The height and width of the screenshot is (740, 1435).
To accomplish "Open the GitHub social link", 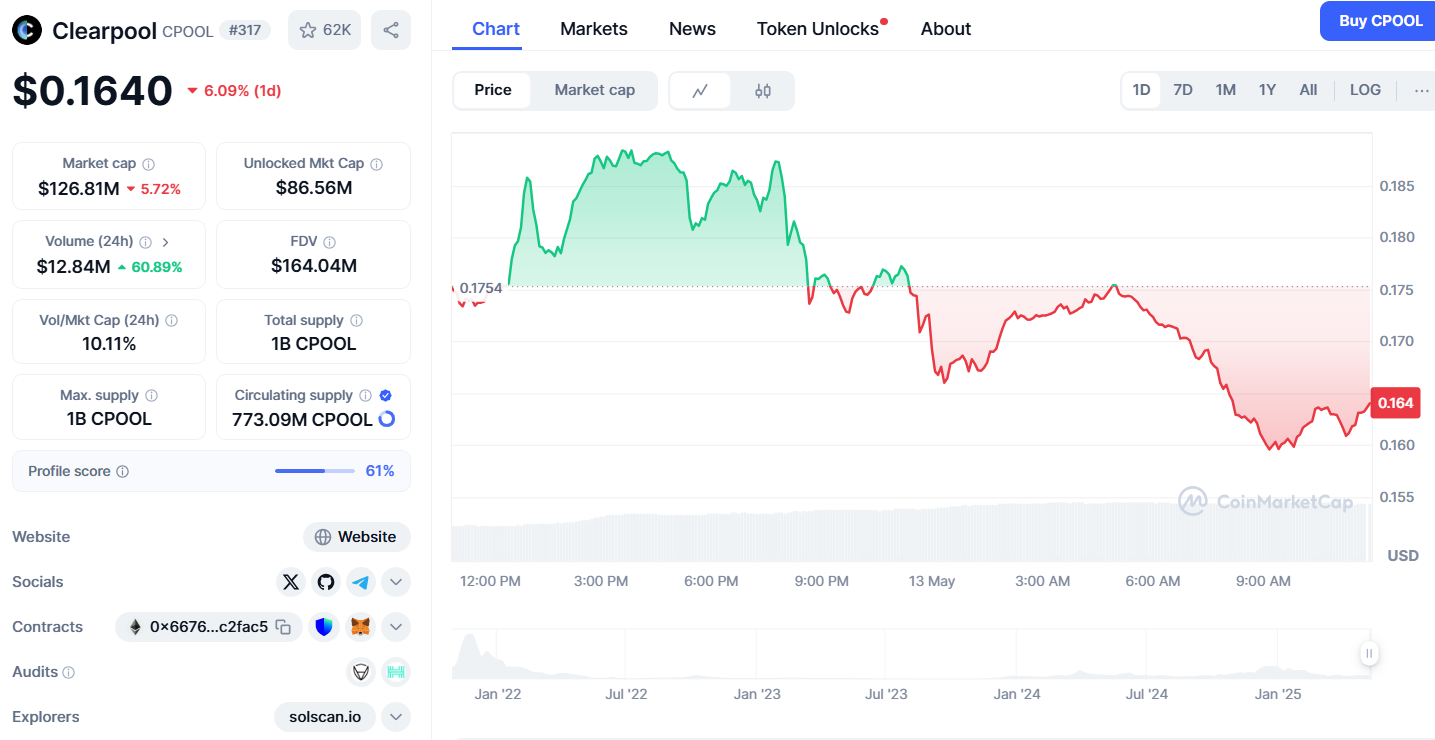I will [x=326, y=582].
